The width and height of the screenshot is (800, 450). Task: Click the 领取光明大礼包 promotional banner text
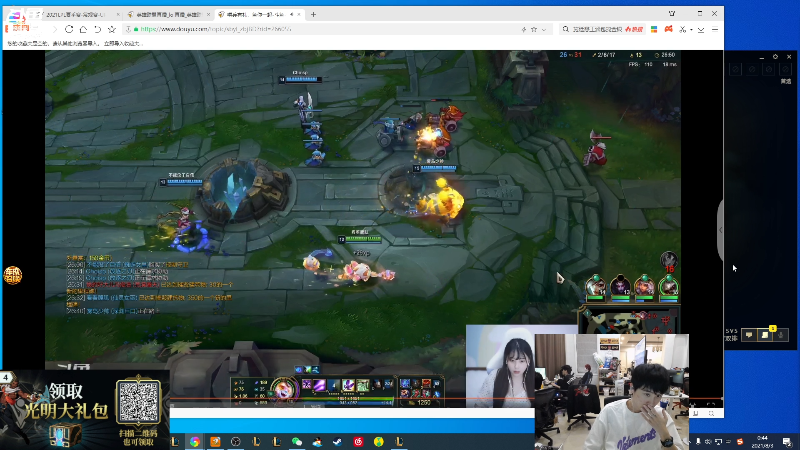click(66, 402)
